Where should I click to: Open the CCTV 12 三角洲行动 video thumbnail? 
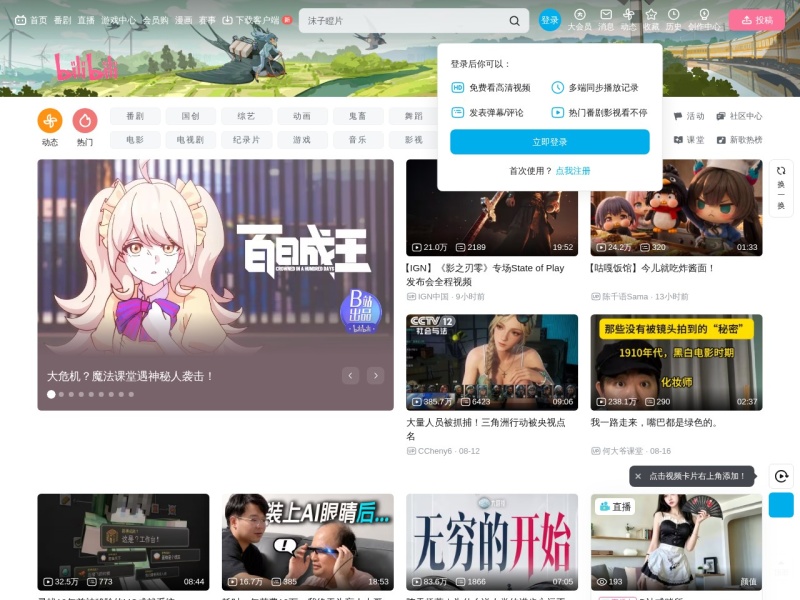pyautogui.click(x=492, y=362)
